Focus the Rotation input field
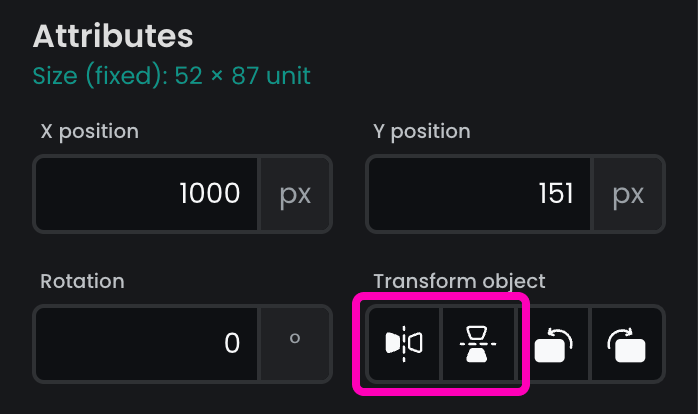 point(147,344)
